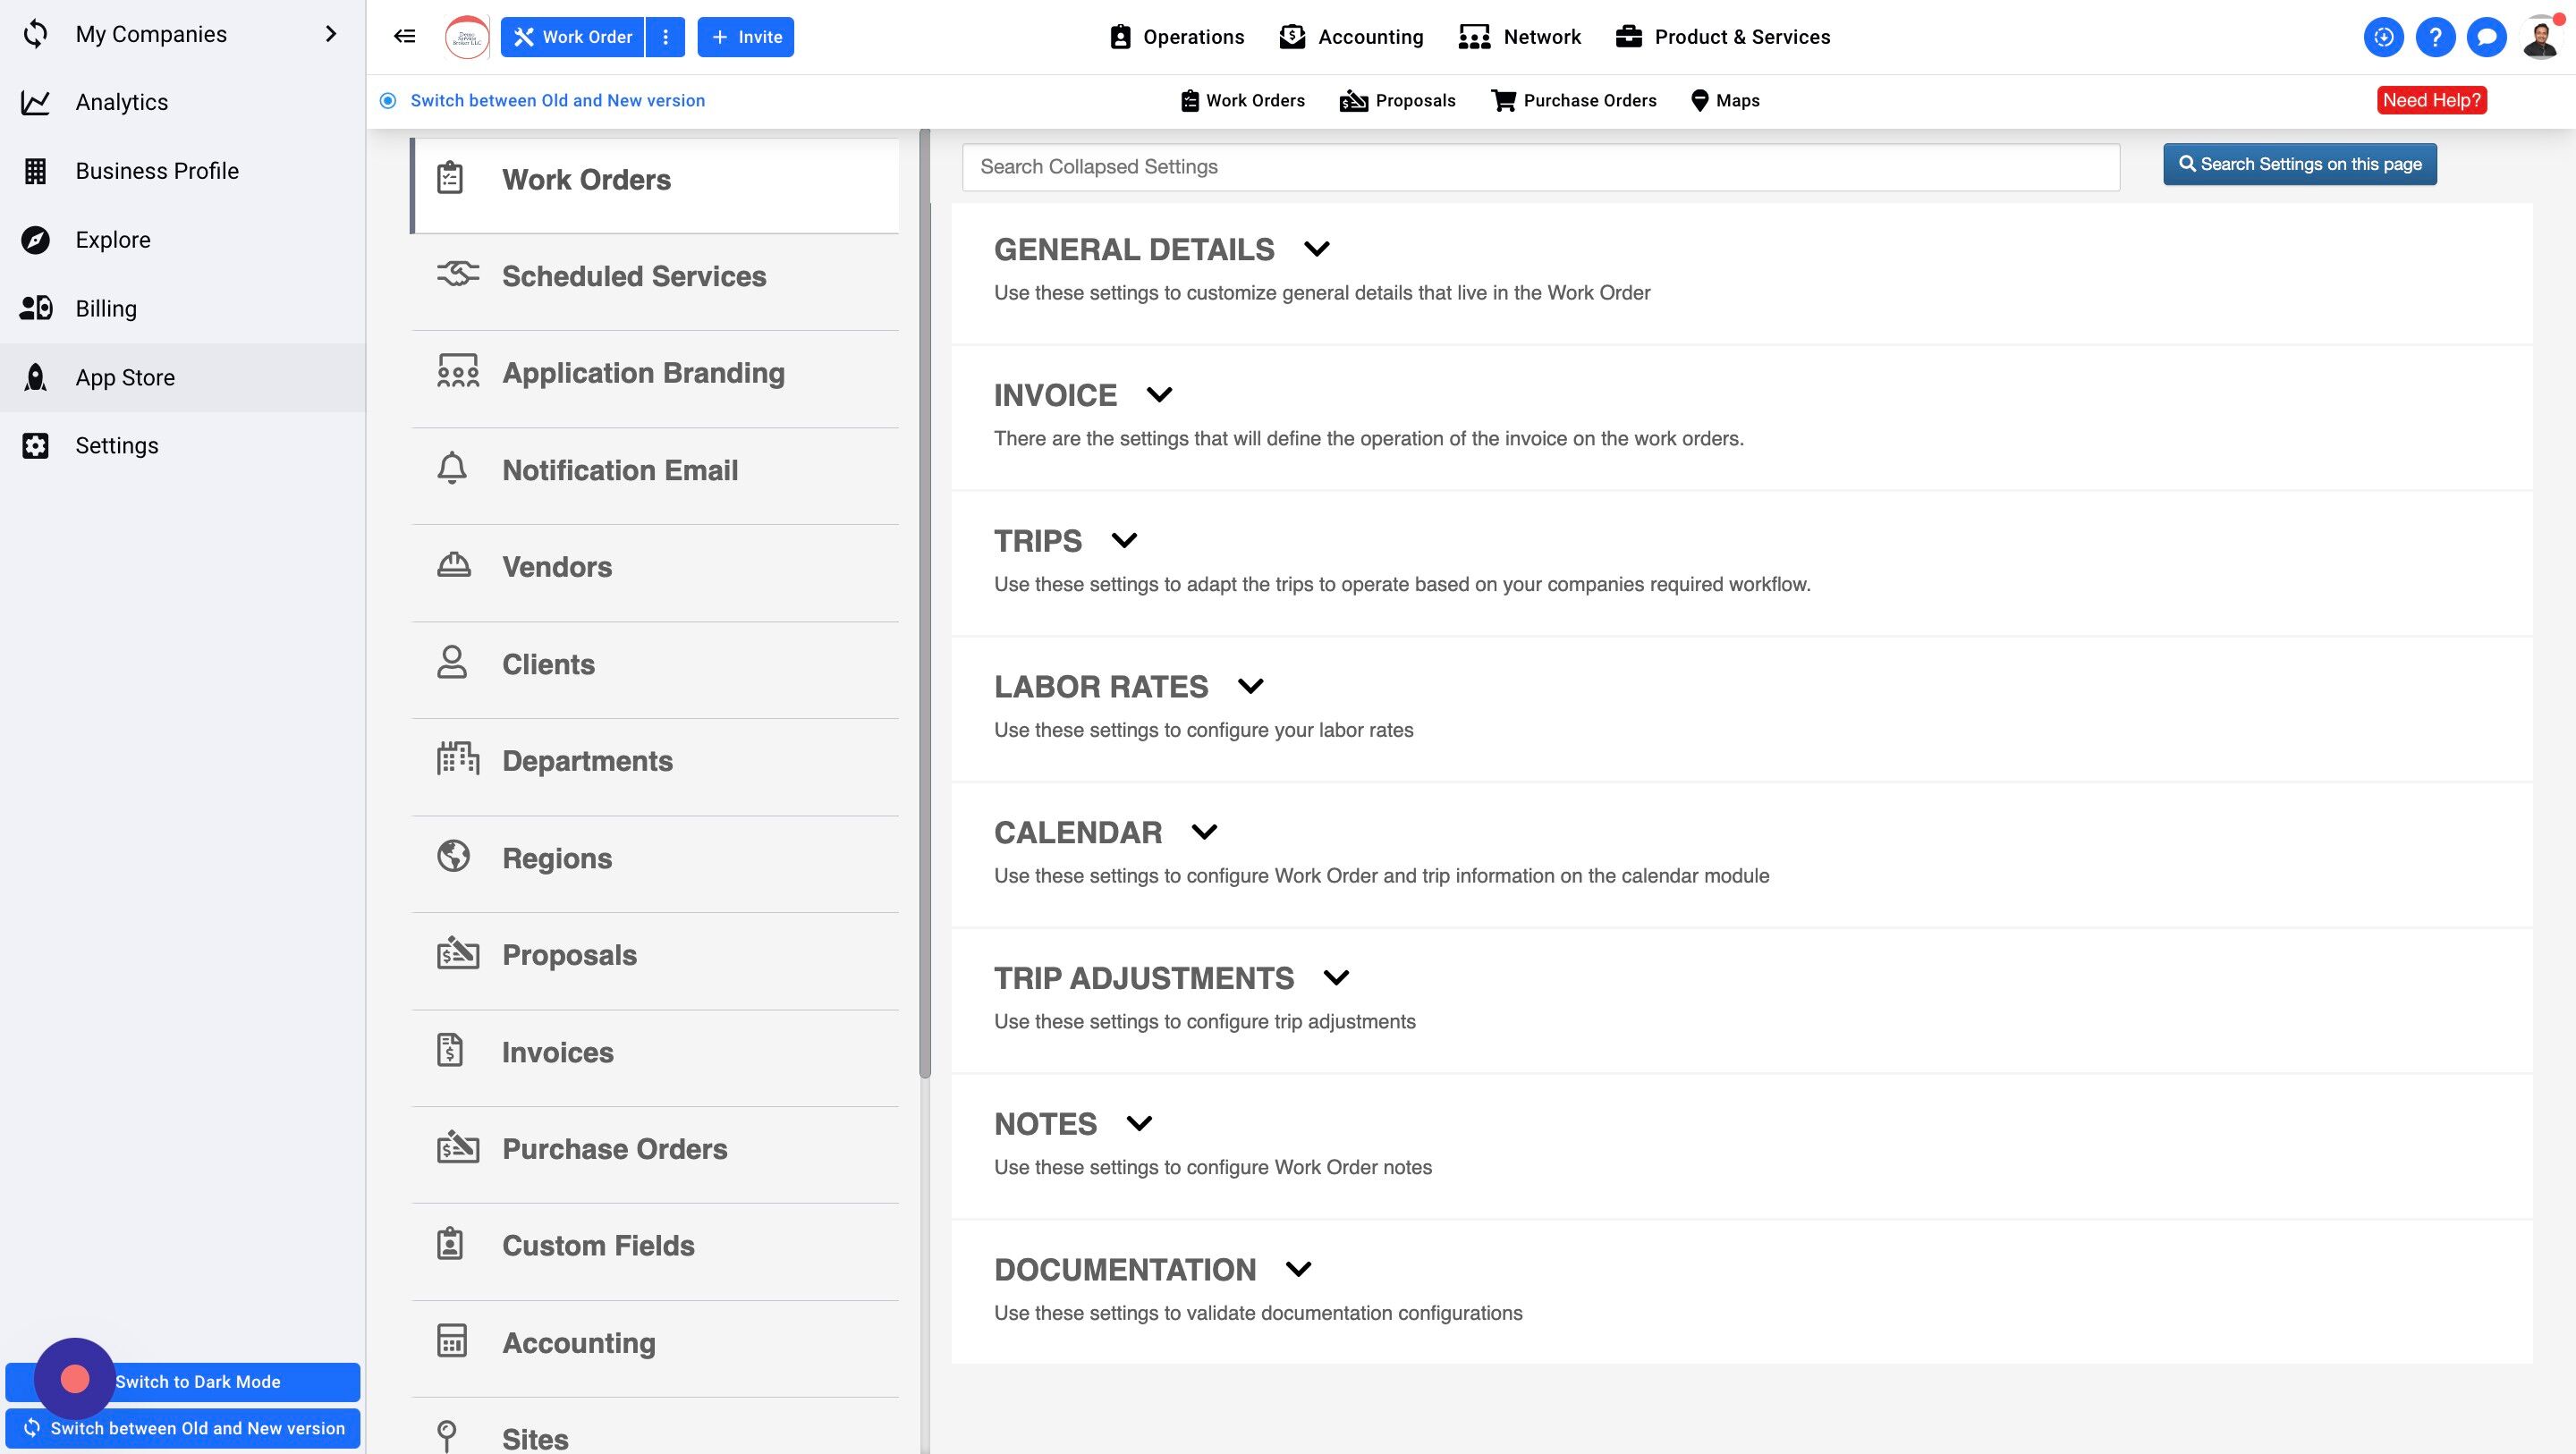Click the blue download circle icon
2576x1454 pixels.
click(x=2383, y=37)
